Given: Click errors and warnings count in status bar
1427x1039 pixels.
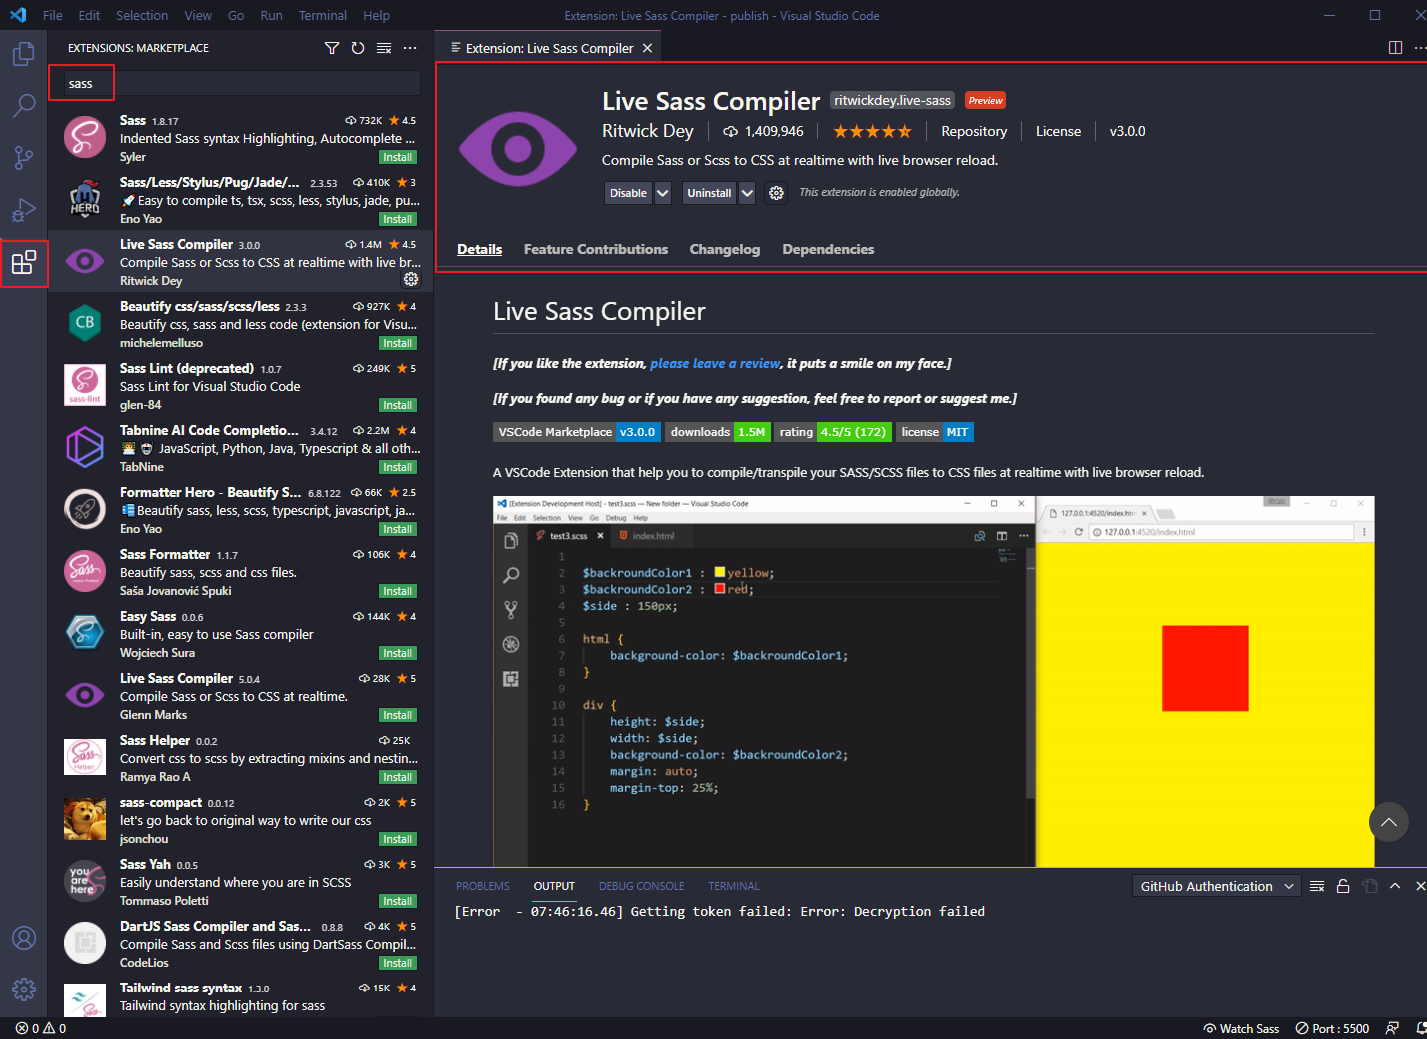Looking at the screenshot, I should tap(41, 1028).
